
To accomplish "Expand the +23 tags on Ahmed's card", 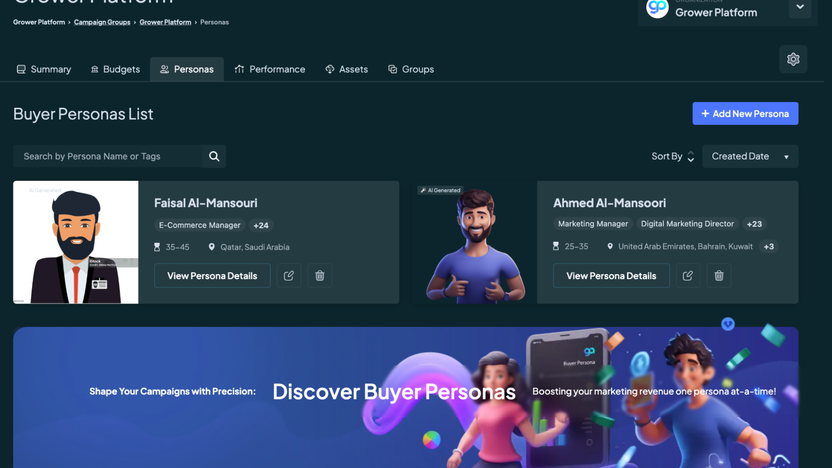I will coord(754,224).
